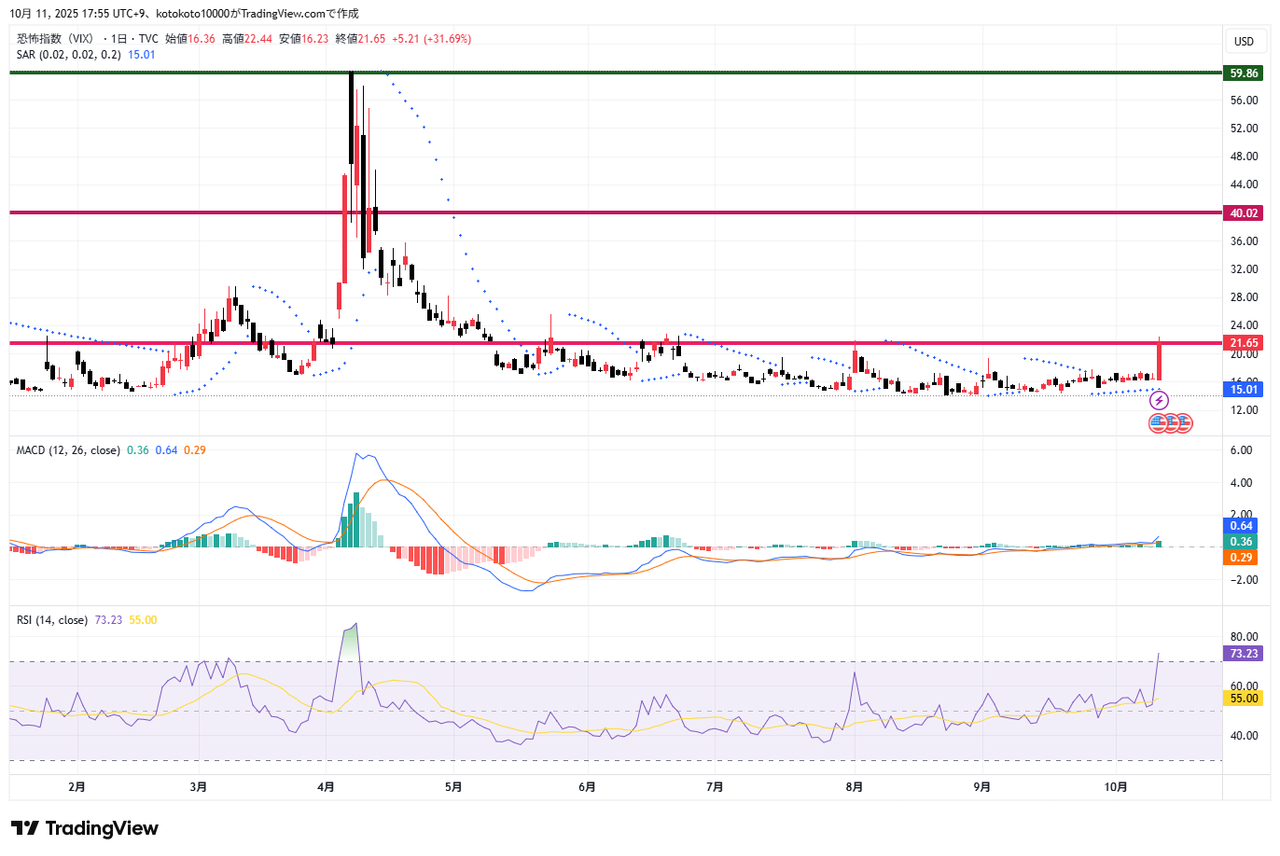Select the SAR (0.02, 0.02, 0.2) indicator legend

[68, 54]
